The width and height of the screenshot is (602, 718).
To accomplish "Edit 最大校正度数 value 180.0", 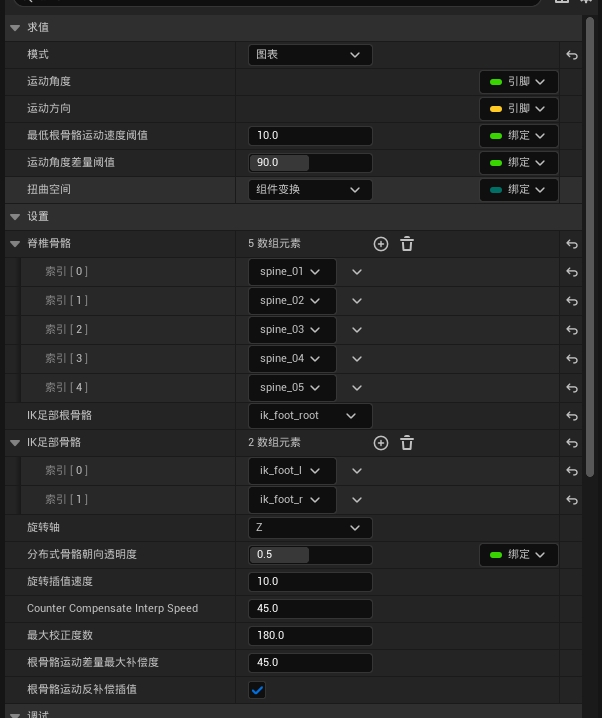I will click(310, 636).
